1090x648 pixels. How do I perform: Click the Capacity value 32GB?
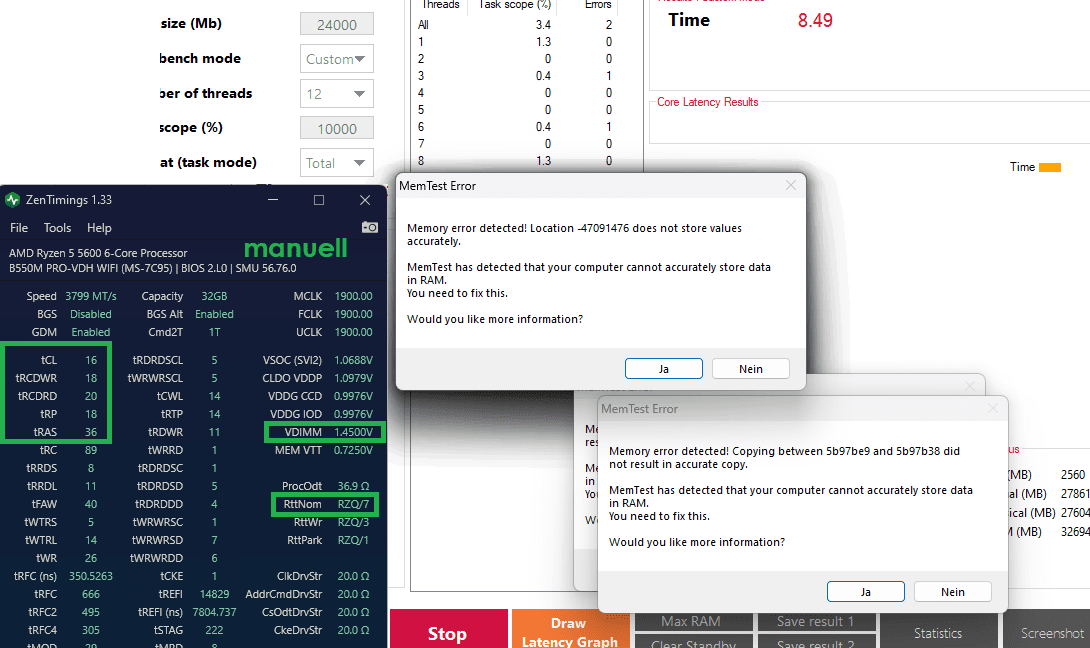(x=214, y=296)
